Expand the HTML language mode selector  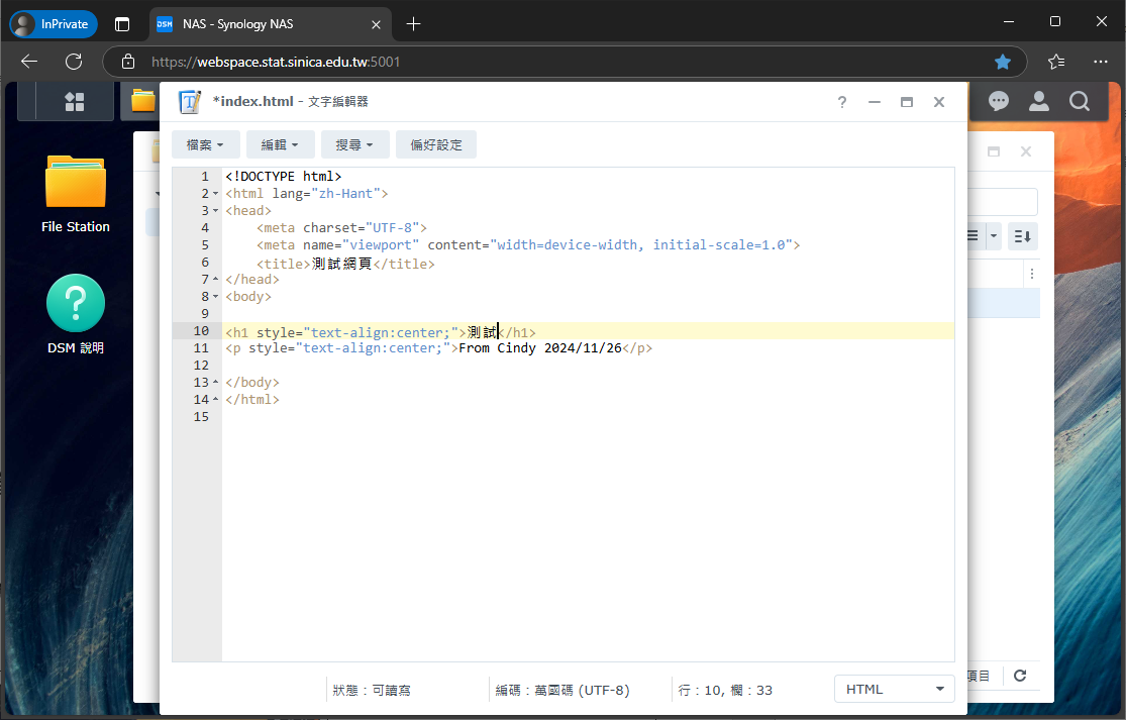894,689
